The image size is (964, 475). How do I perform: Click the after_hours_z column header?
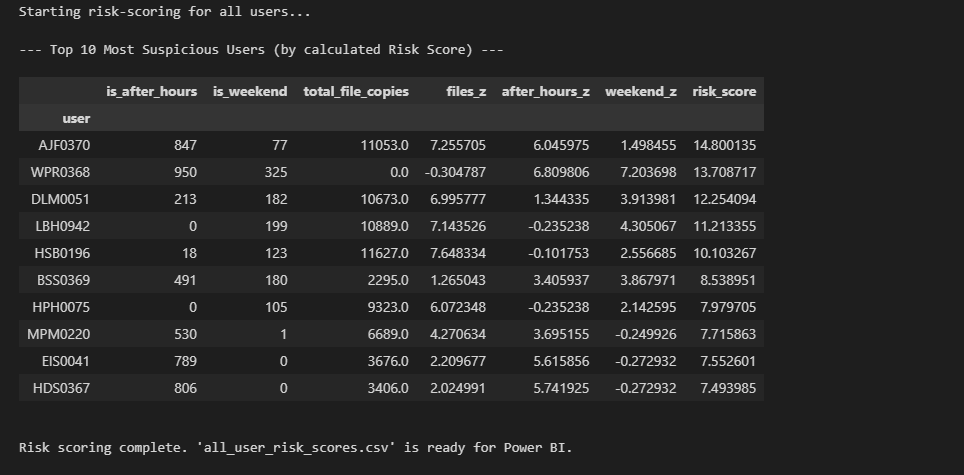[545, 91]
